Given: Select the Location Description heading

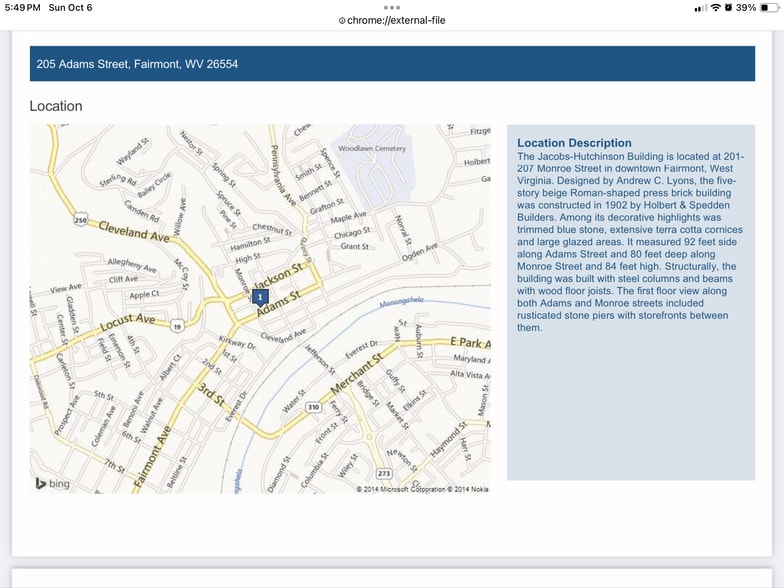Looking at the screenshot, I should [574, 143].
